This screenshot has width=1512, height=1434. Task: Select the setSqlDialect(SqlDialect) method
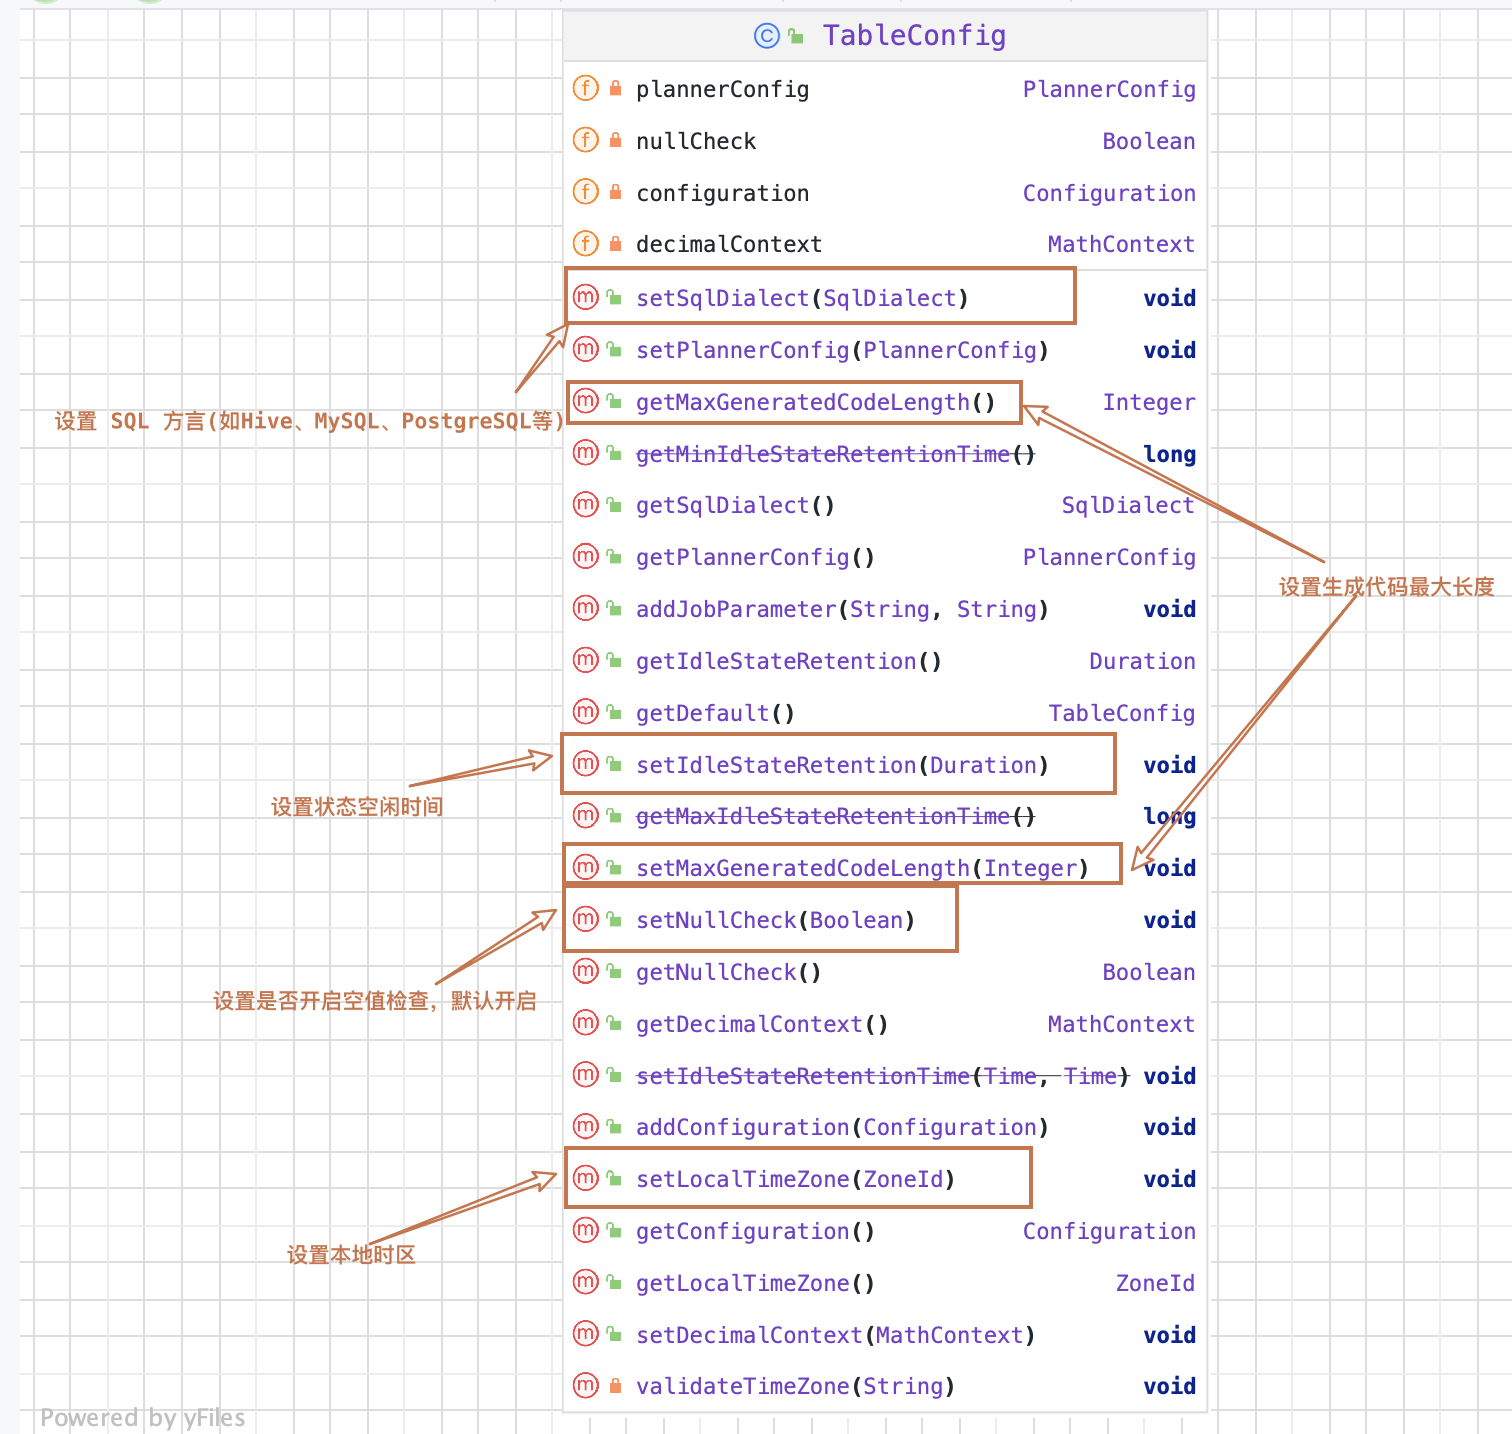(x=802, y=298)
